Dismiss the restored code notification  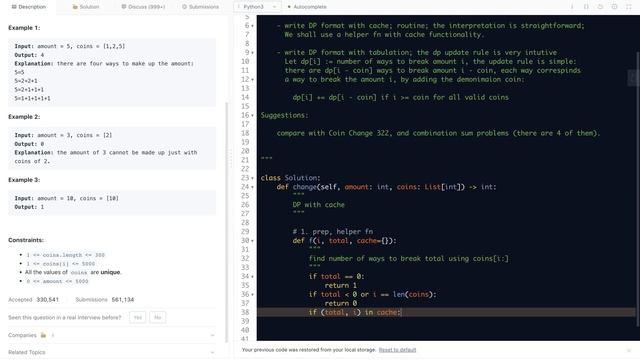point(629,350)
